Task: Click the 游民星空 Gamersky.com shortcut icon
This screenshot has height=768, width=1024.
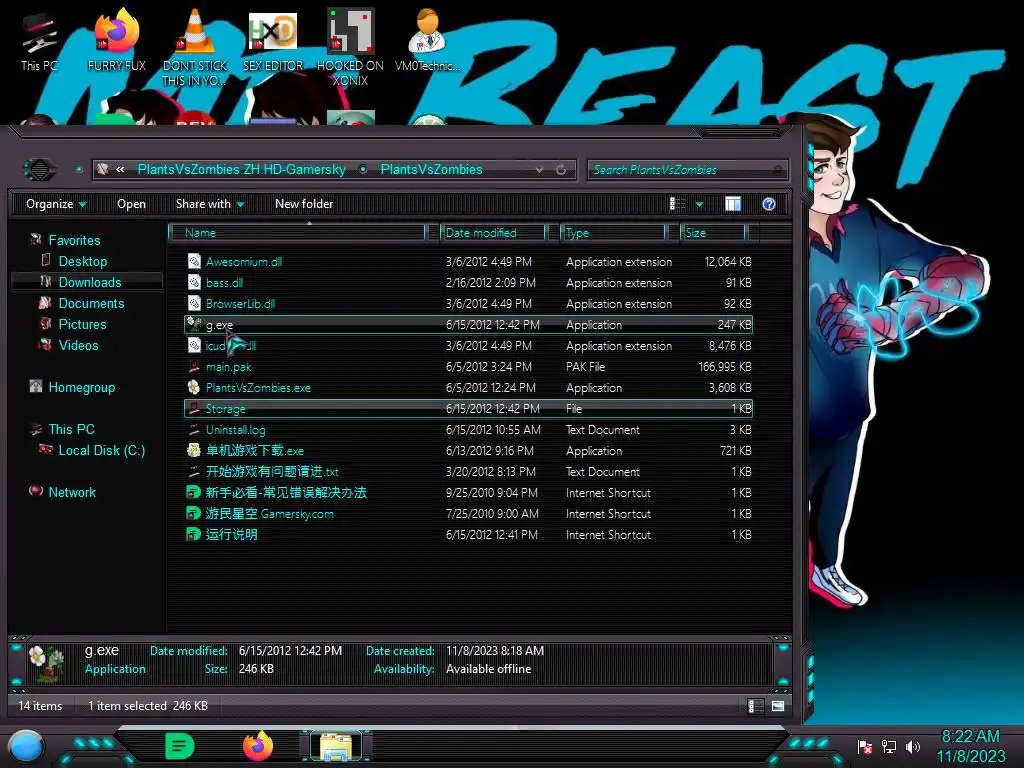Action: [194, 513]
